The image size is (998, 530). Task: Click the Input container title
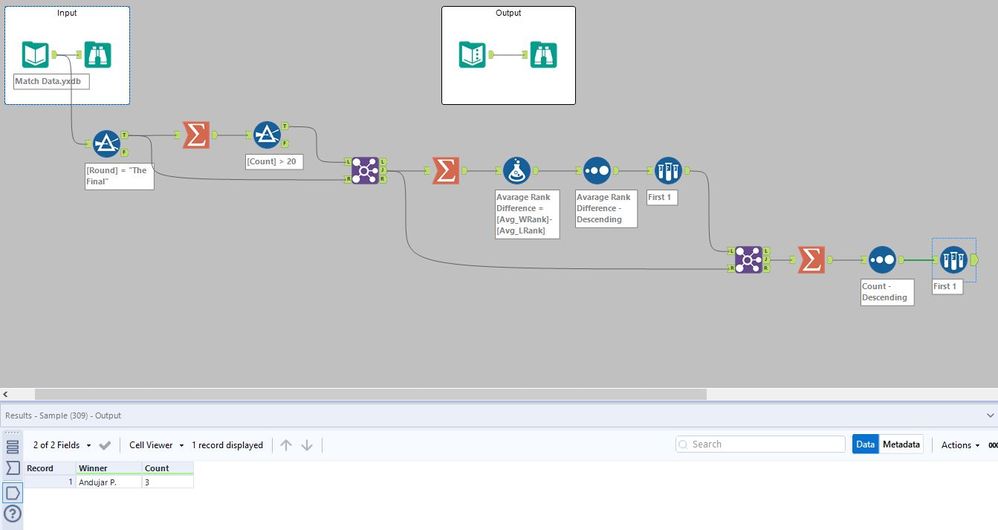[67, 13]
